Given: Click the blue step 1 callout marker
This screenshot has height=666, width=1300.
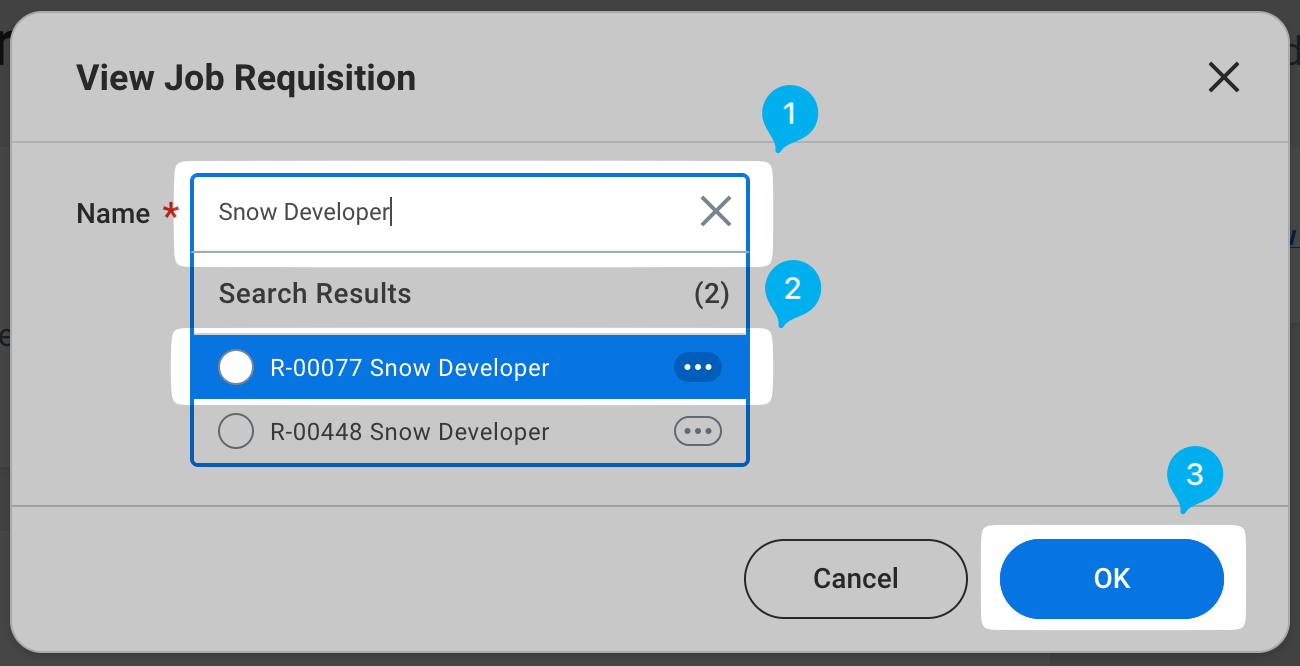Looking at the screenshot, I should point(790,115).
